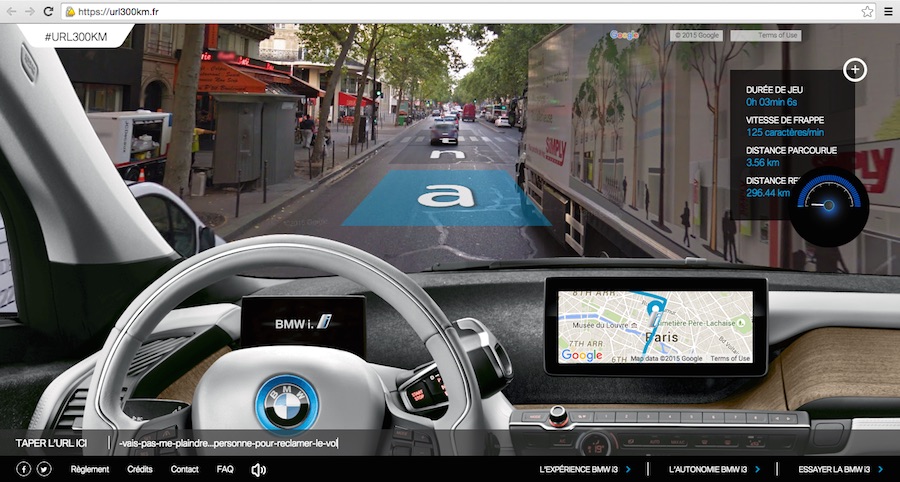900x482 pixels.
Task: Click the Google logo atop street view
Action: 624,35
